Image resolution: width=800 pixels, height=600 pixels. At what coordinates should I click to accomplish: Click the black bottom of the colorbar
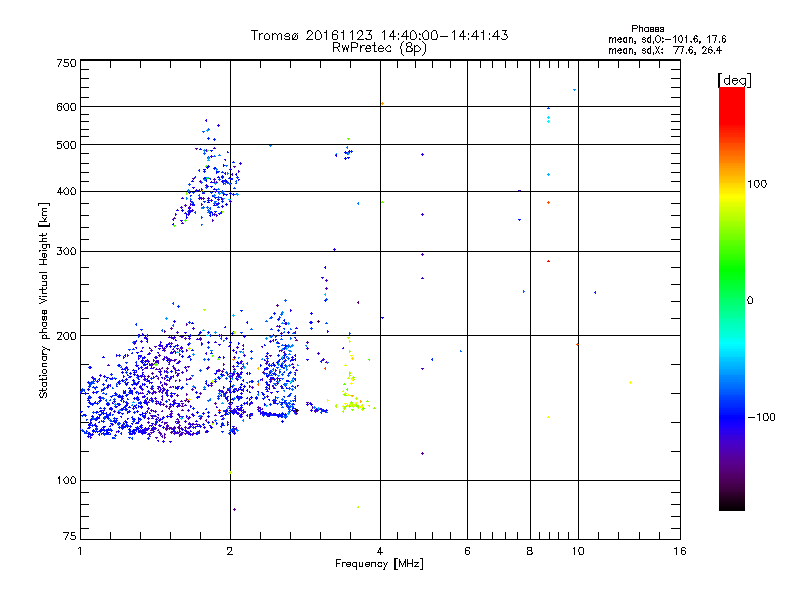click(732, 503)
